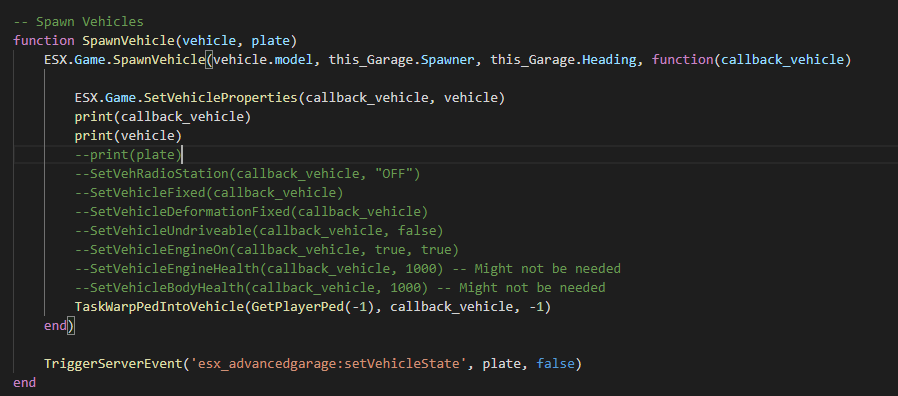Click TaskWarpPedIntoVehicle call

313,307
